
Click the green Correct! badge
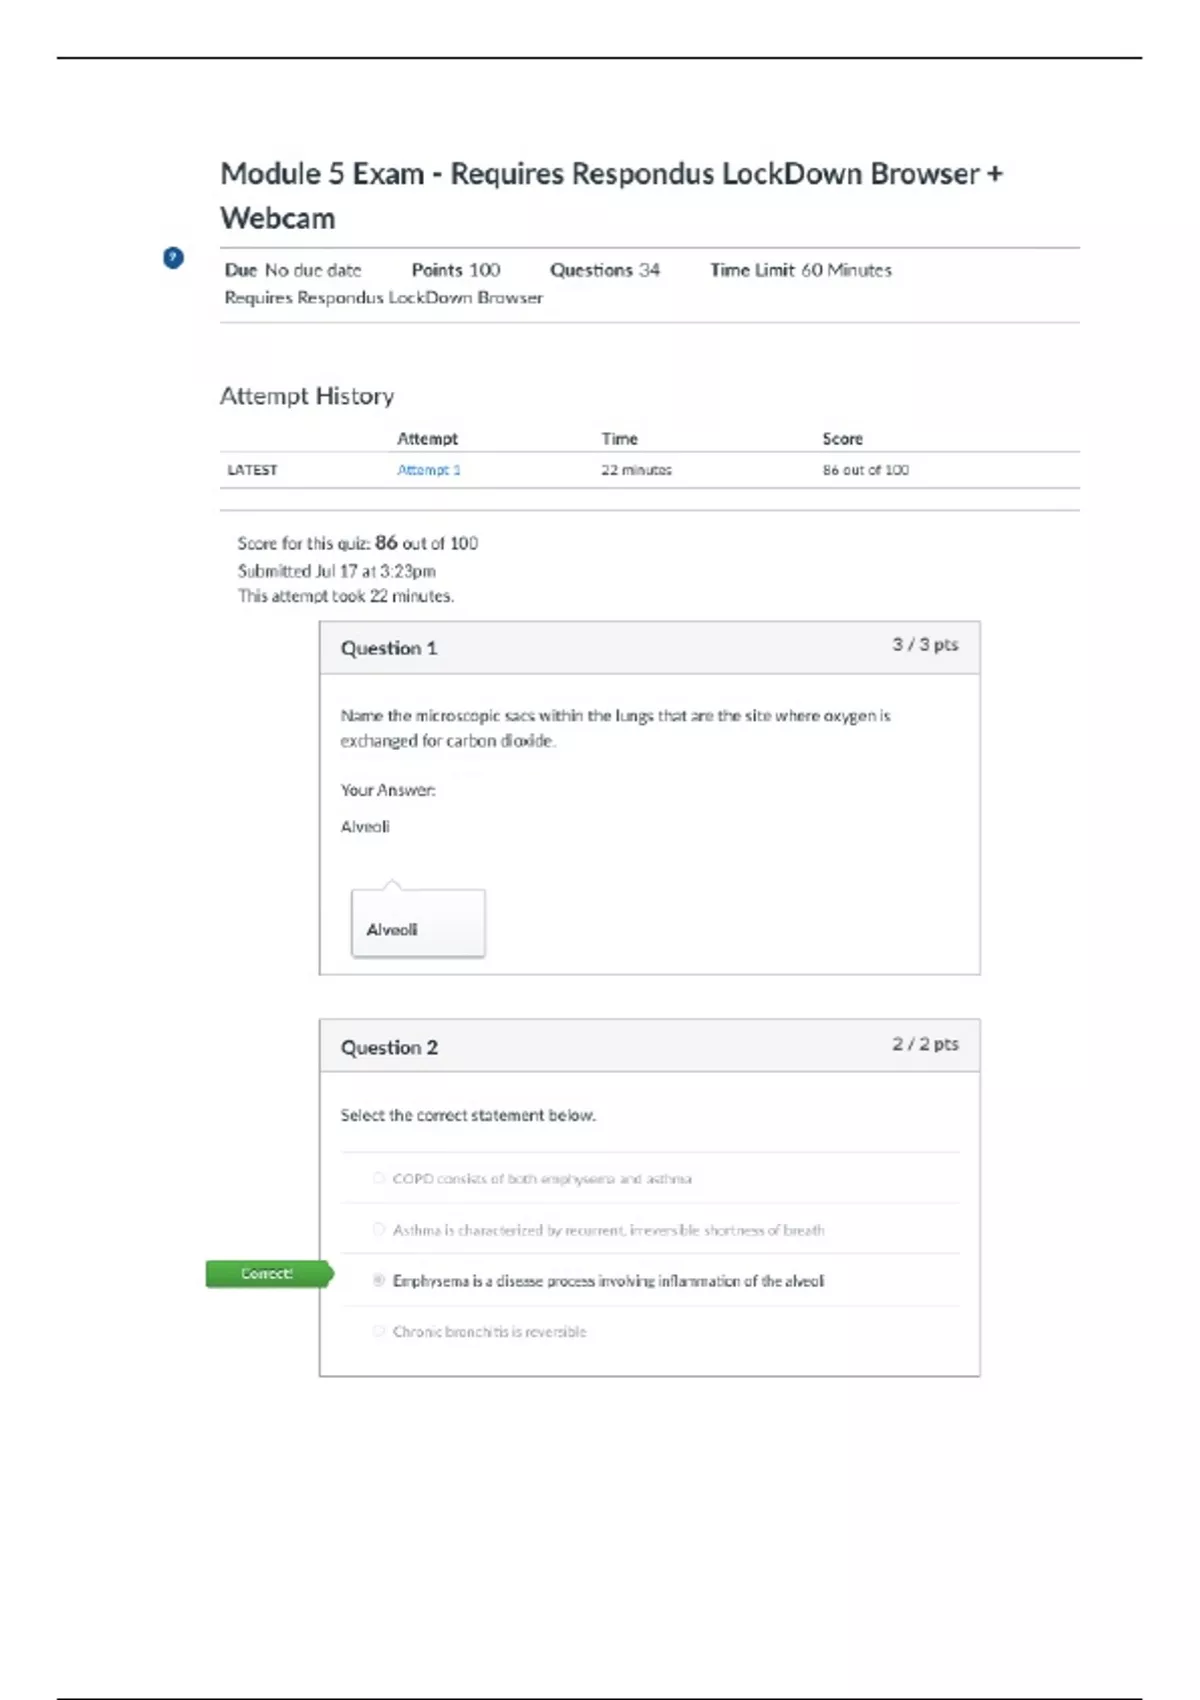click(x=267, y=1274)
